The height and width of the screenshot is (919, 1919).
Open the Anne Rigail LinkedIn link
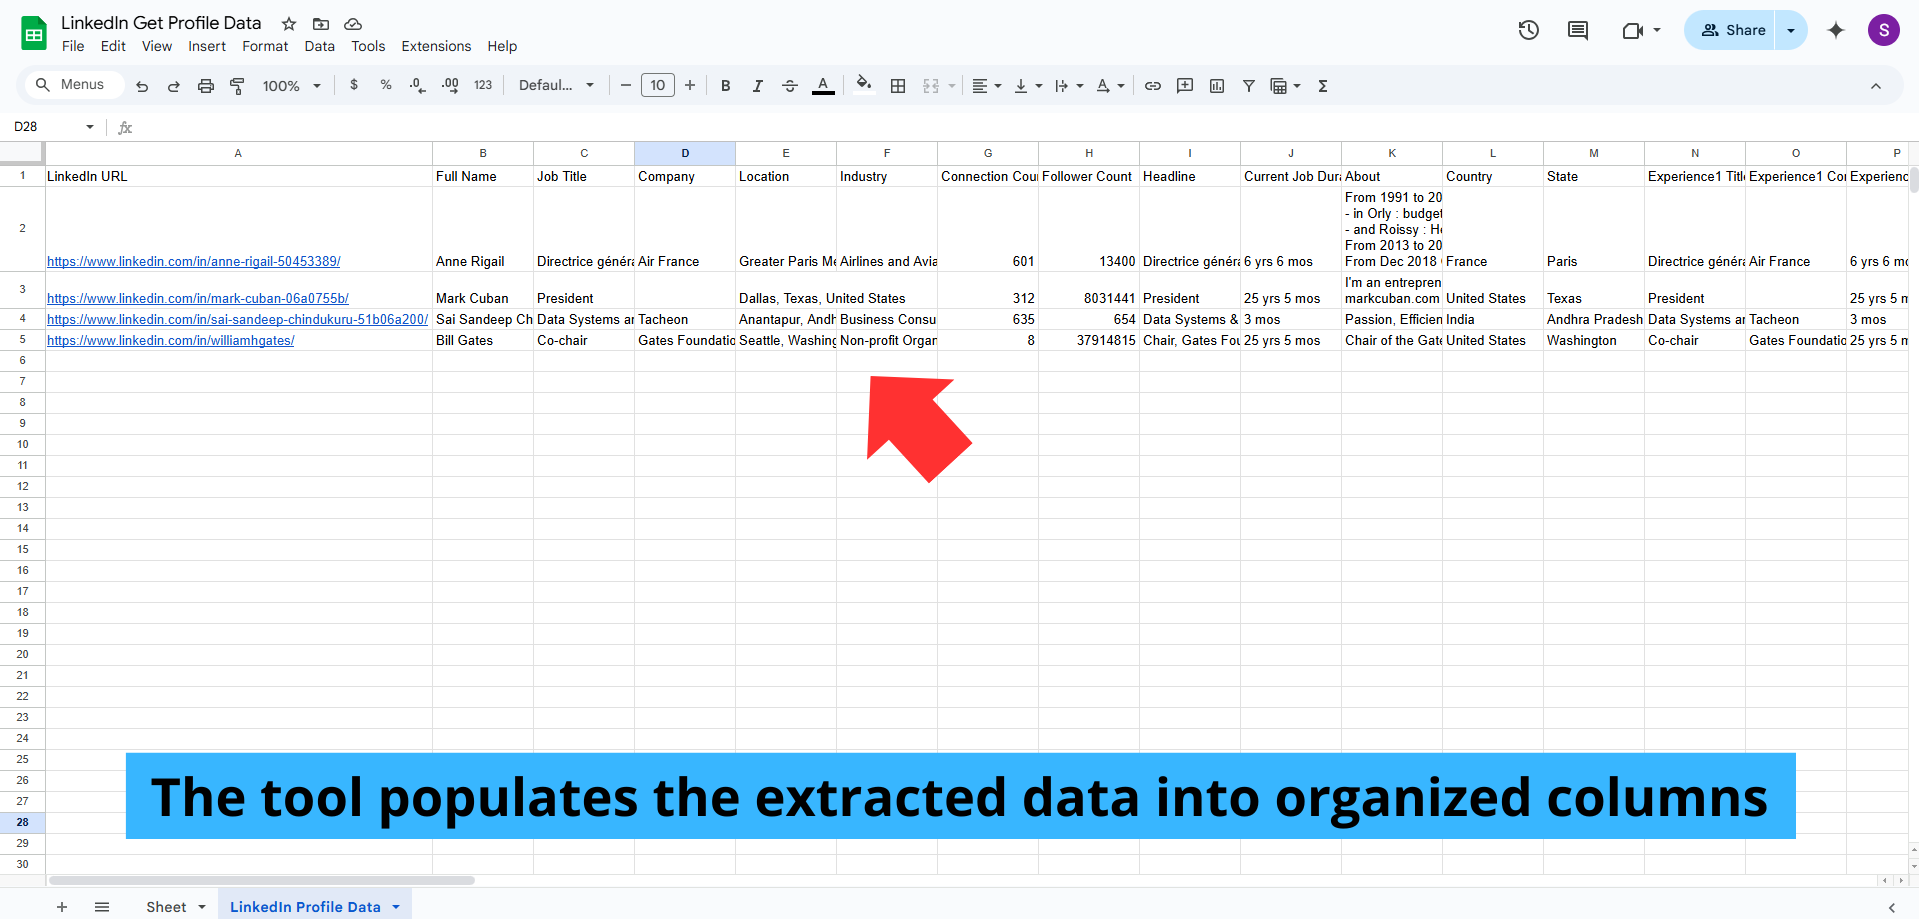click(194, 262)
